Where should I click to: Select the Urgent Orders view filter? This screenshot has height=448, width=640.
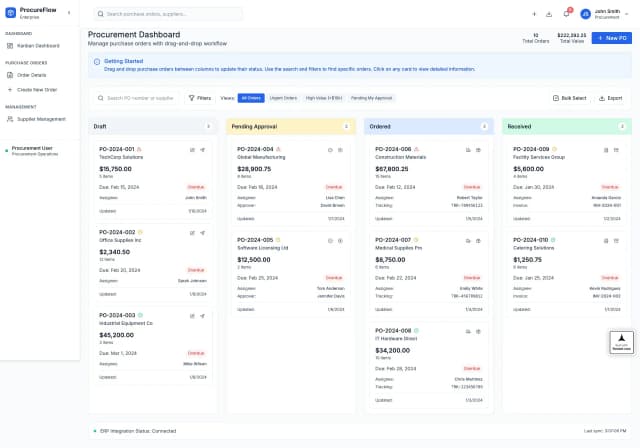283,98
